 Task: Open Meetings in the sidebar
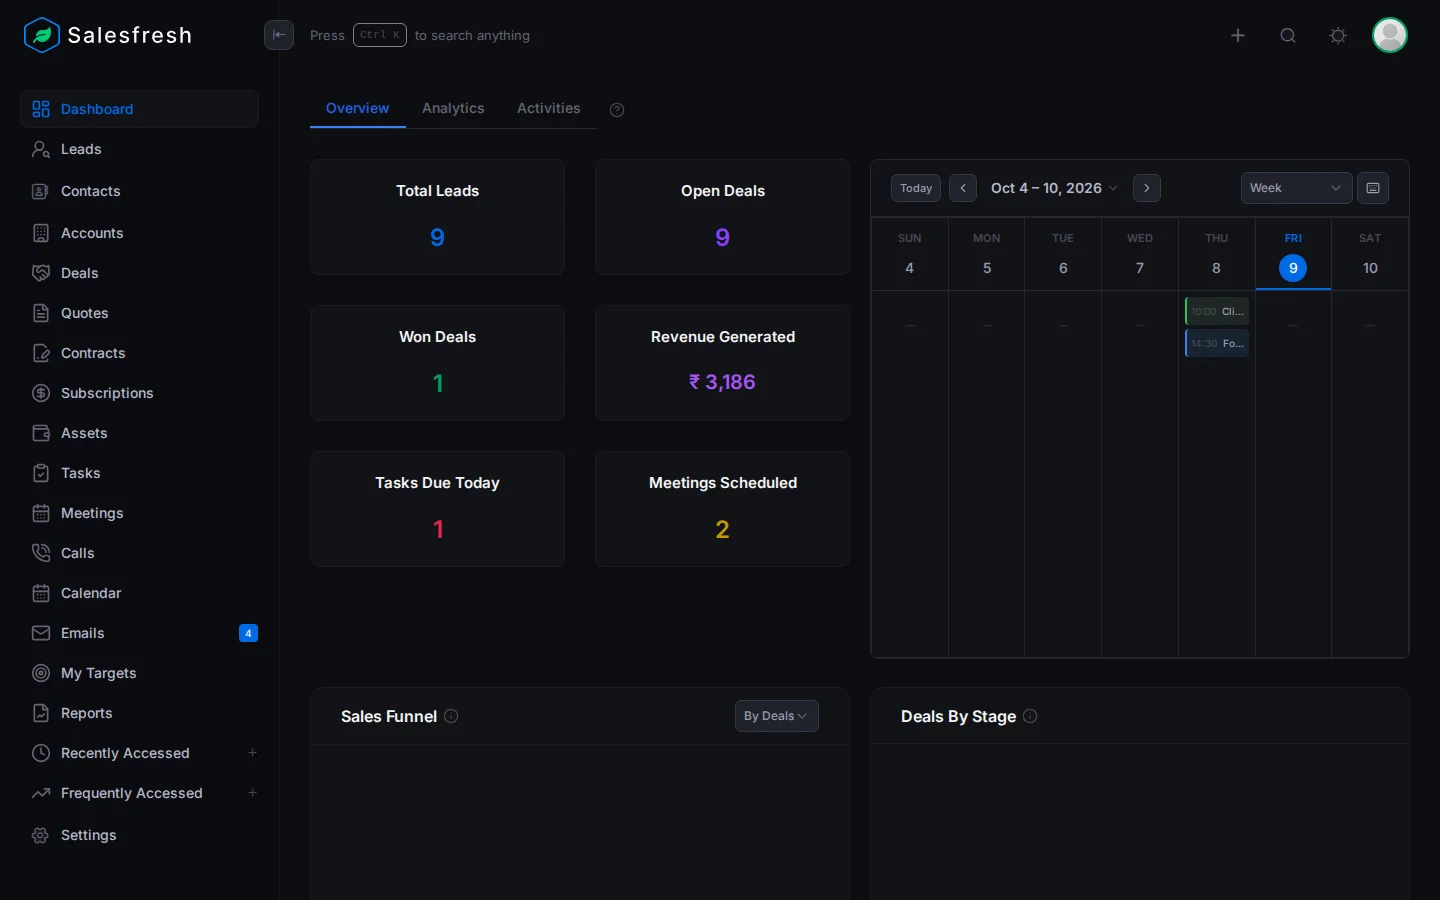(x=139, y=513)
